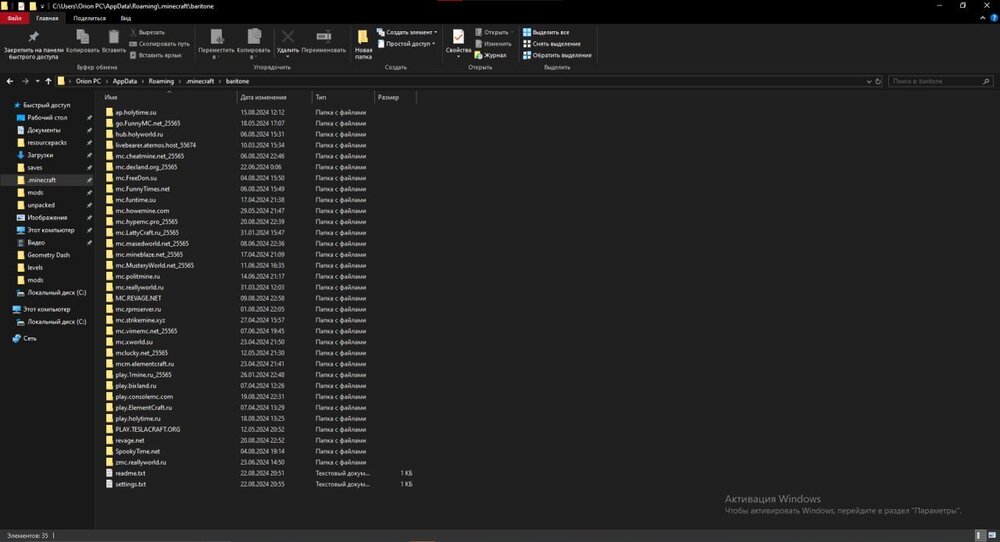Click Обратить выделение in the ribbon
This screenshot has height=542, width=1000.
click(x=557, y=55)
